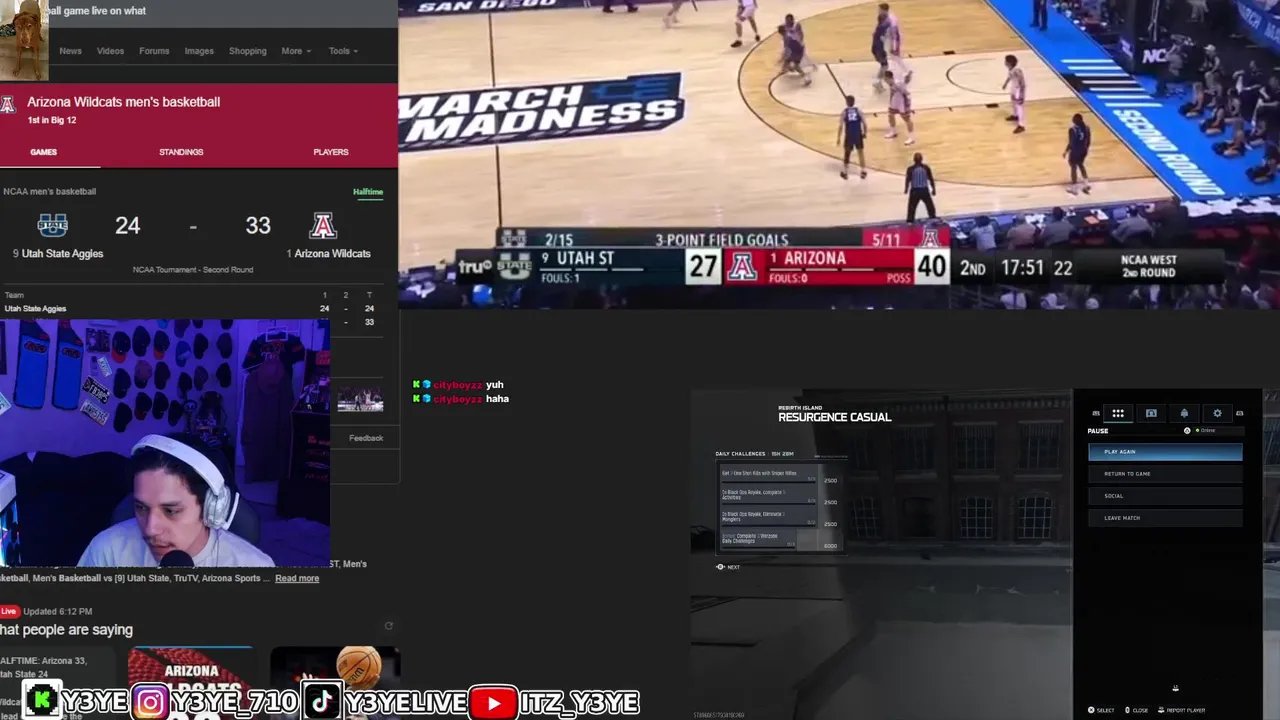Click NEXT under daily challenges
1280x720 pixels.
coord(728,567)
